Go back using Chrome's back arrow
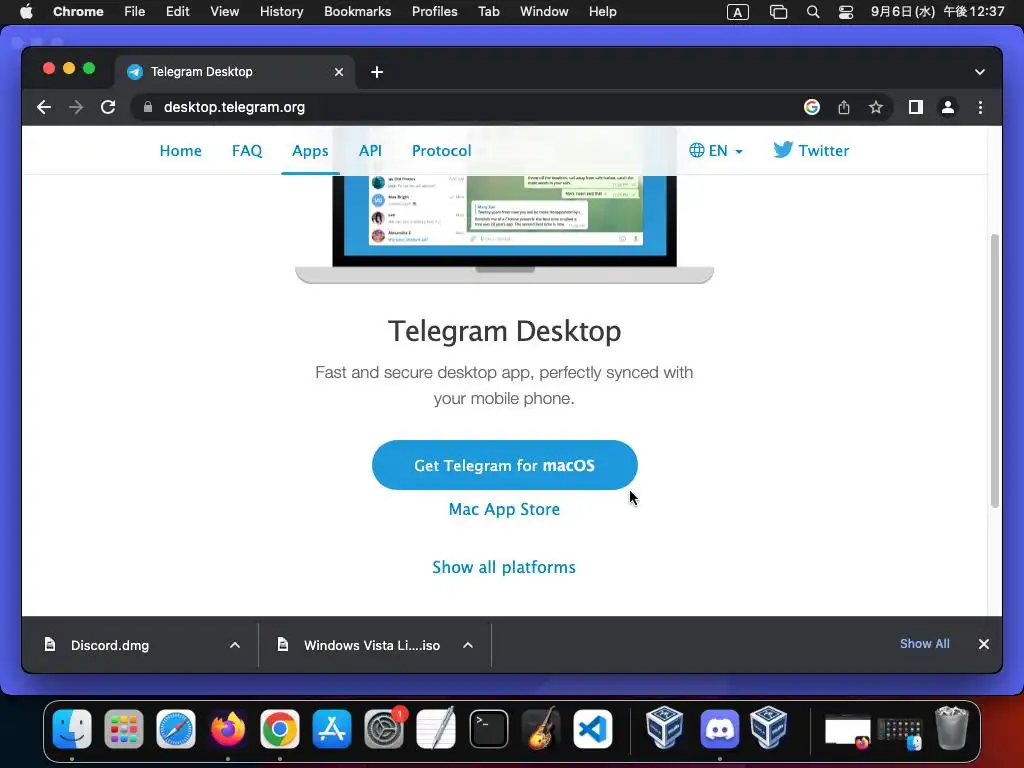Viewport: 1024px width, 768px height. pos(44,107)
